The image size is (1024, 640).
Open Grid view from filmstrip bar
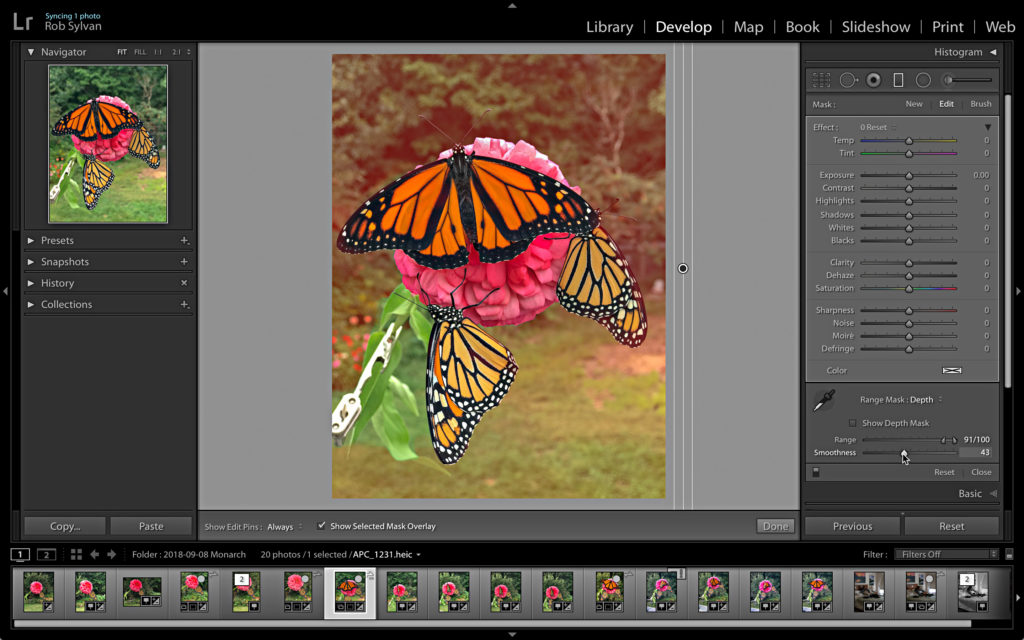tap(76, 554)
